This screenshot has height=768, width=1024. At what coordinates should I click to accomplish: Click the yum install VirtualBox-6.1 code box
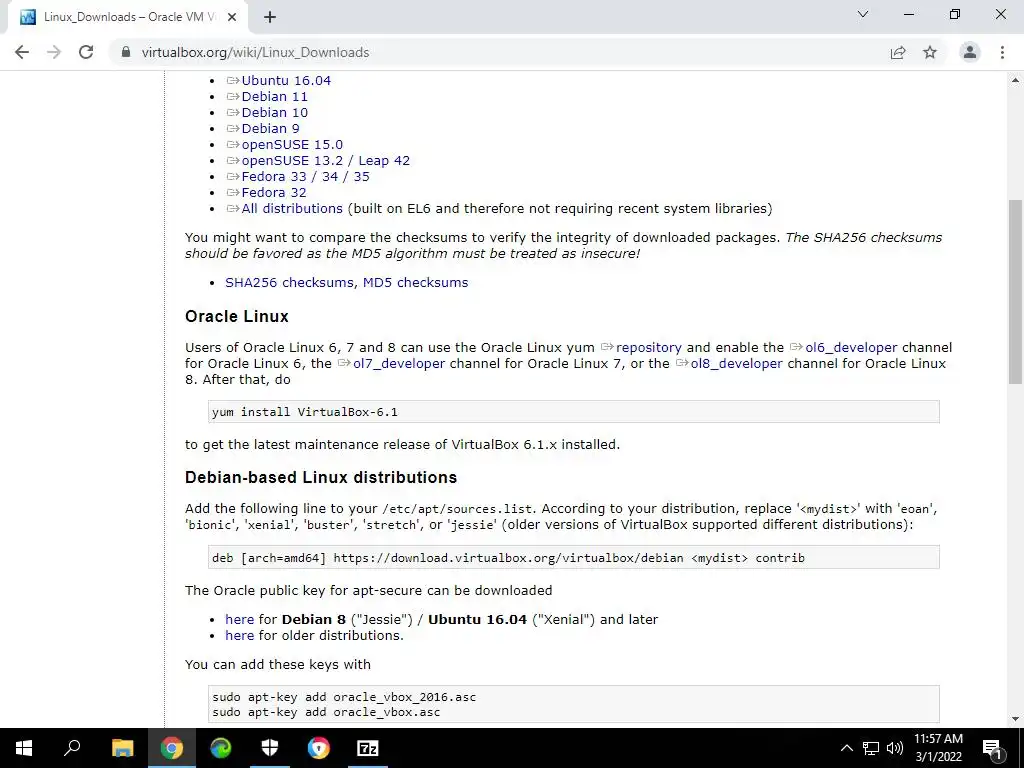(573, 412)
